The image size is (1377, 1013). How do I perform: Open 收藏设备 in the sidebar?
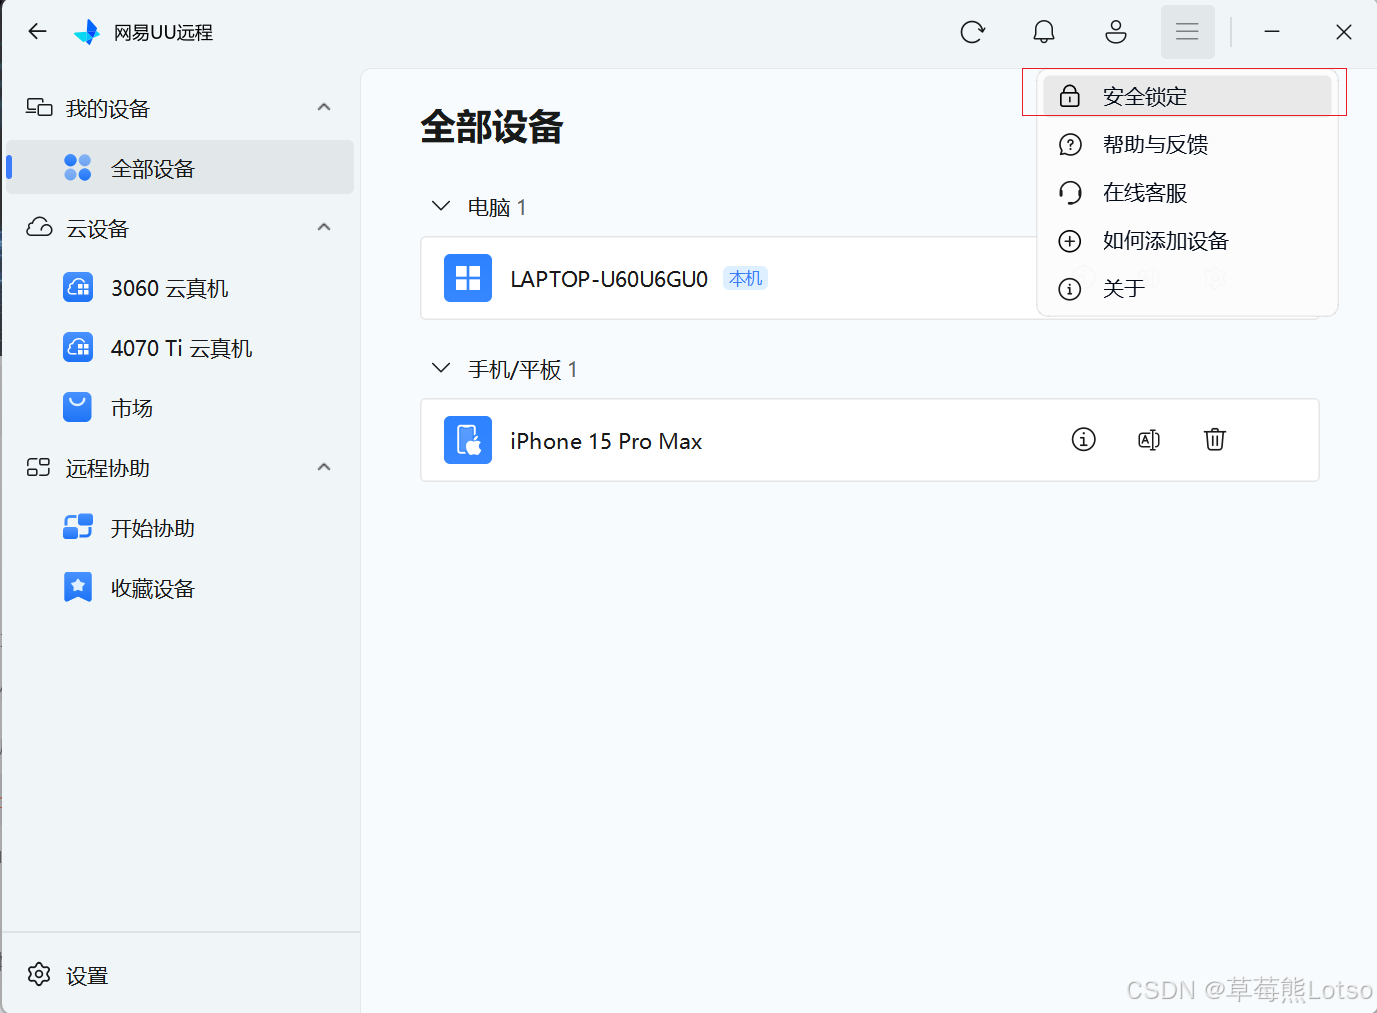click(x=180, y=588)
